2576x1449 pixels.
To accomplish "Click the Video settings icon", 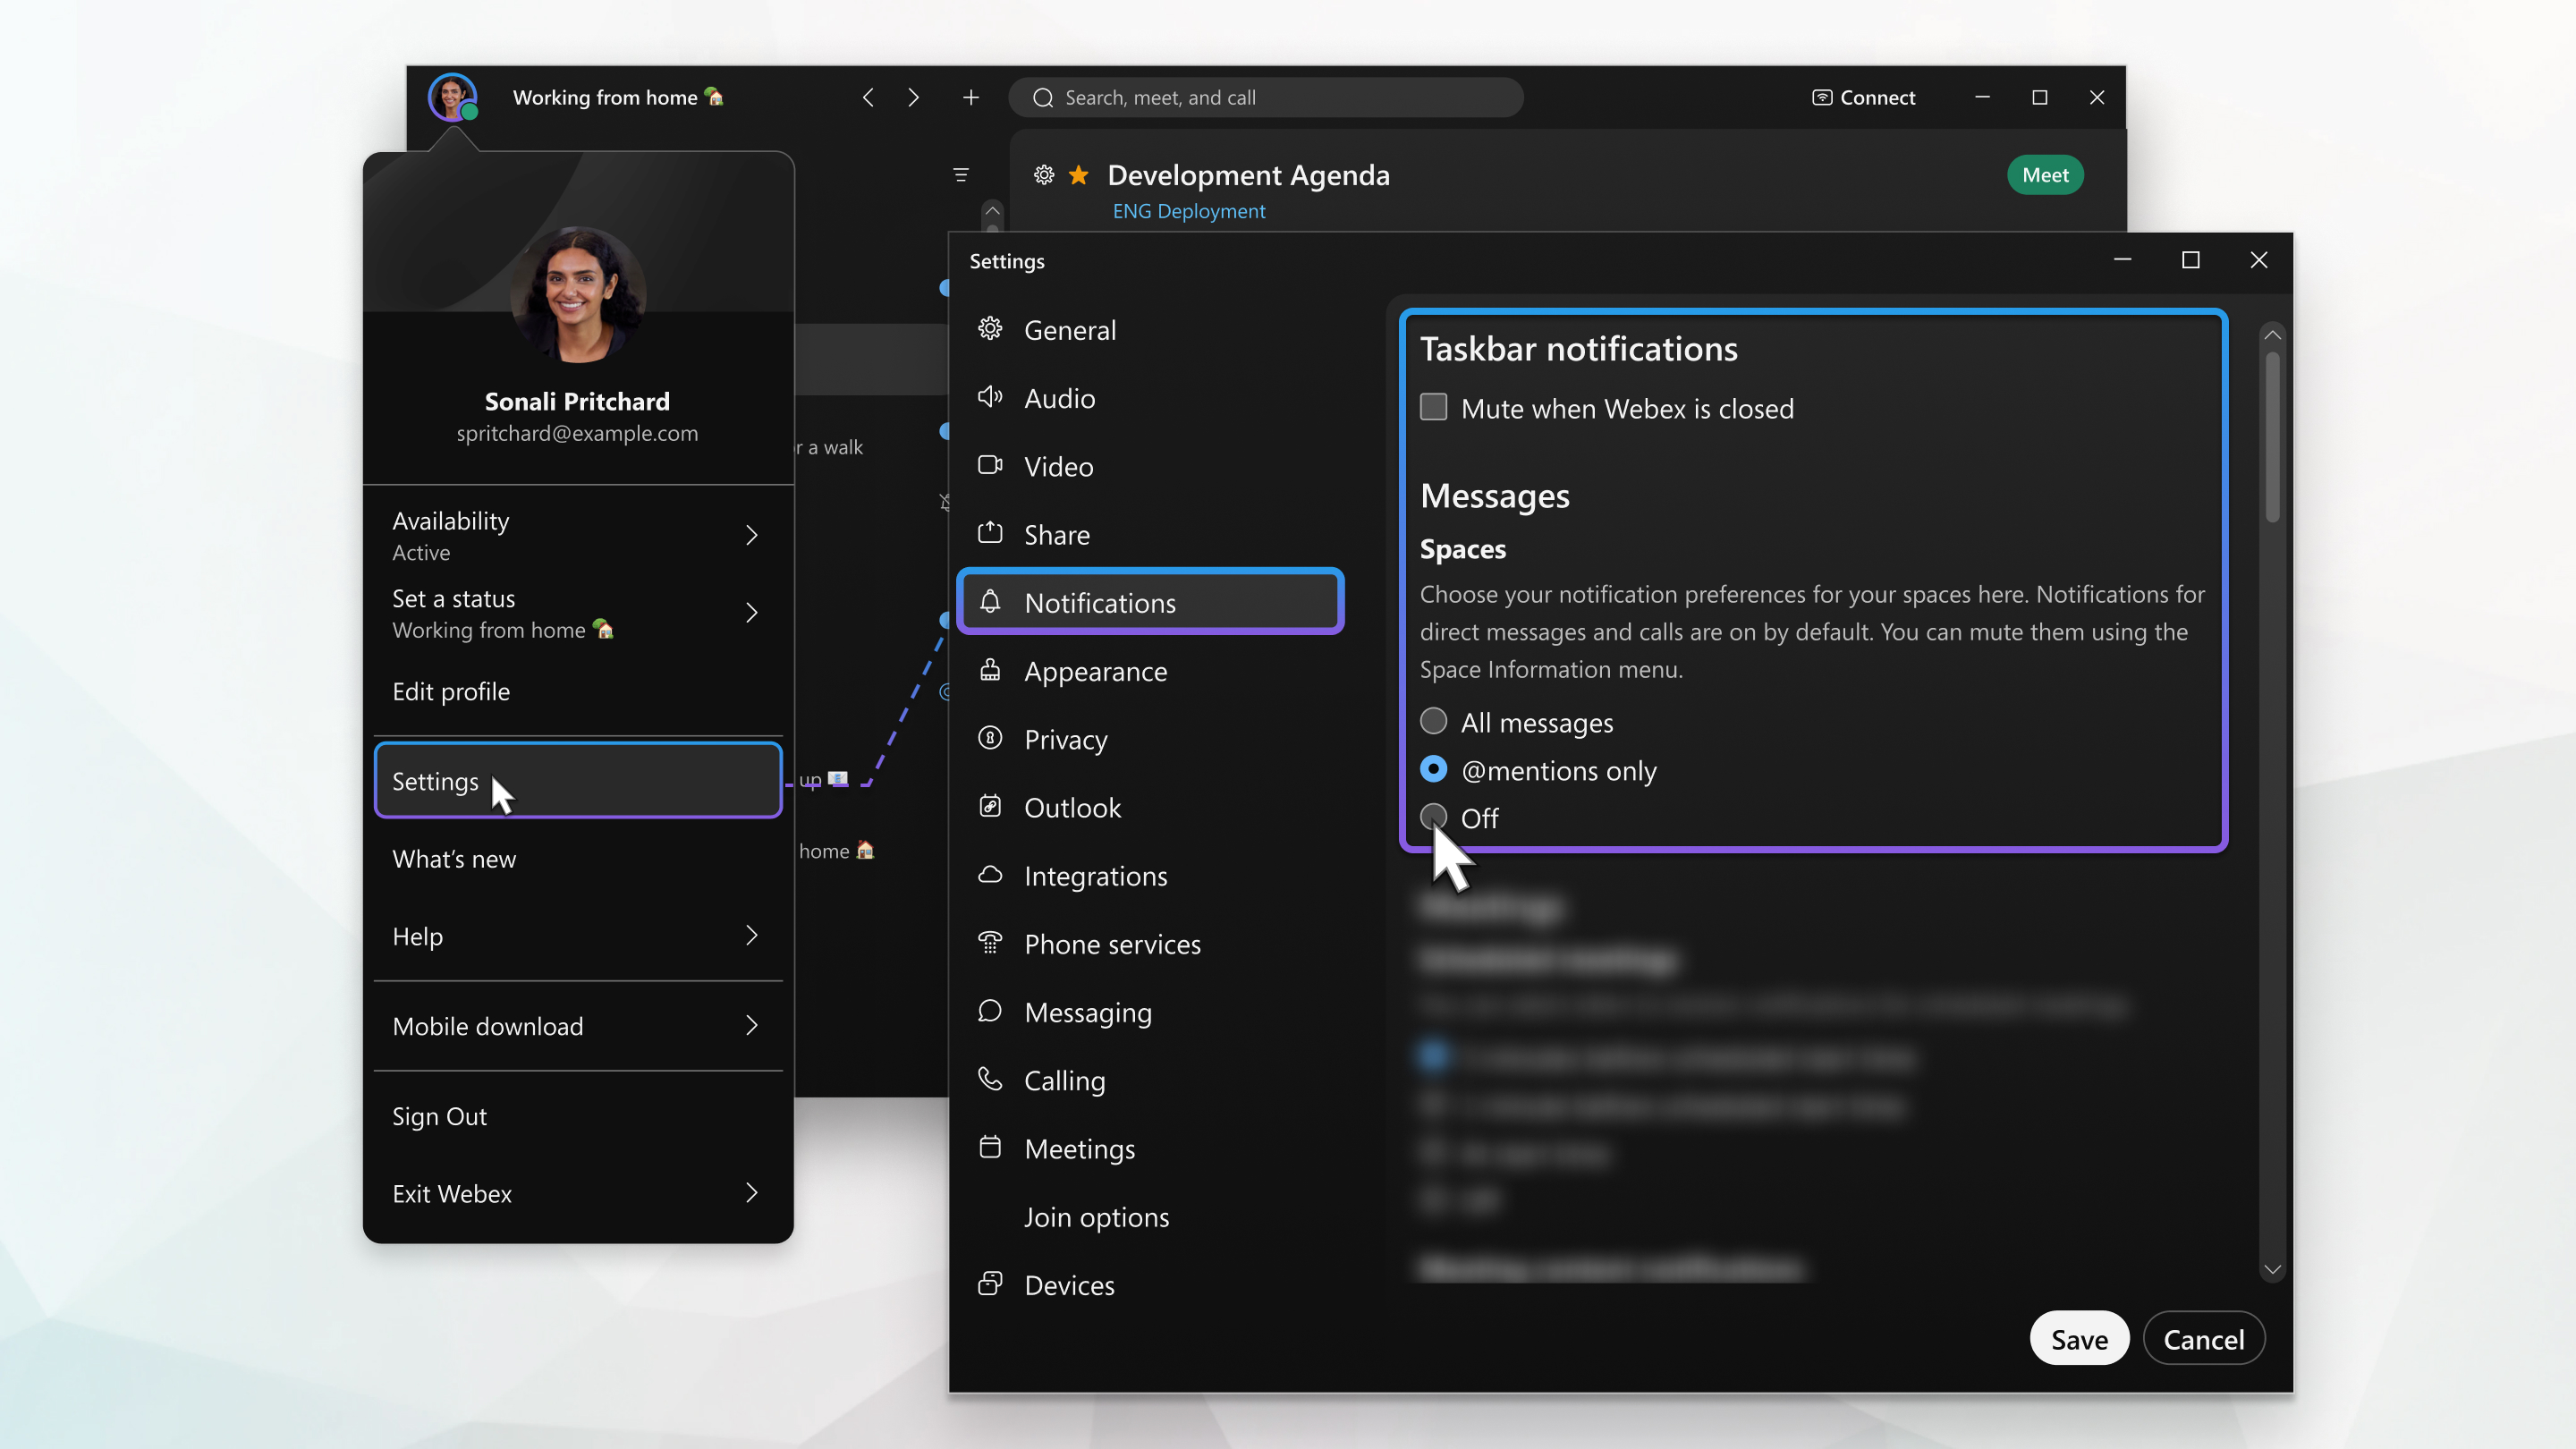I will pos(993,465).
